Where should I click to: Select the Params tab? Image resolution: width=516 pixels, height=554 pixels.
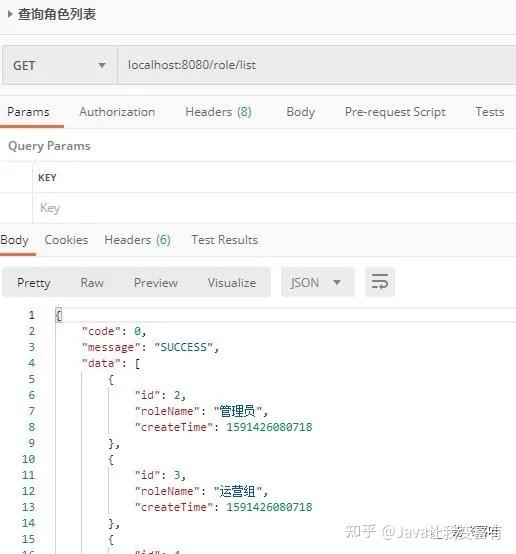[x=28, y=112]
